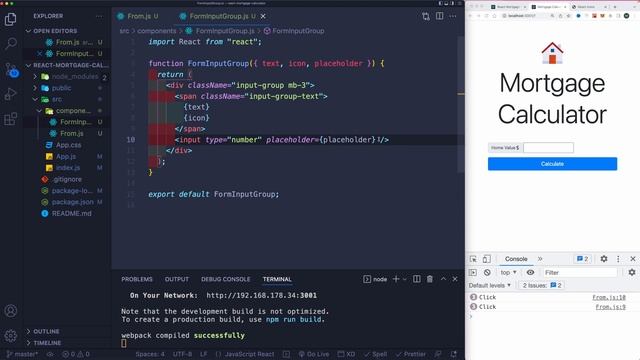Open terminal launch profile dropdown arrow
Viewport: 640px width, 360px height.
(x=404, y=280)
